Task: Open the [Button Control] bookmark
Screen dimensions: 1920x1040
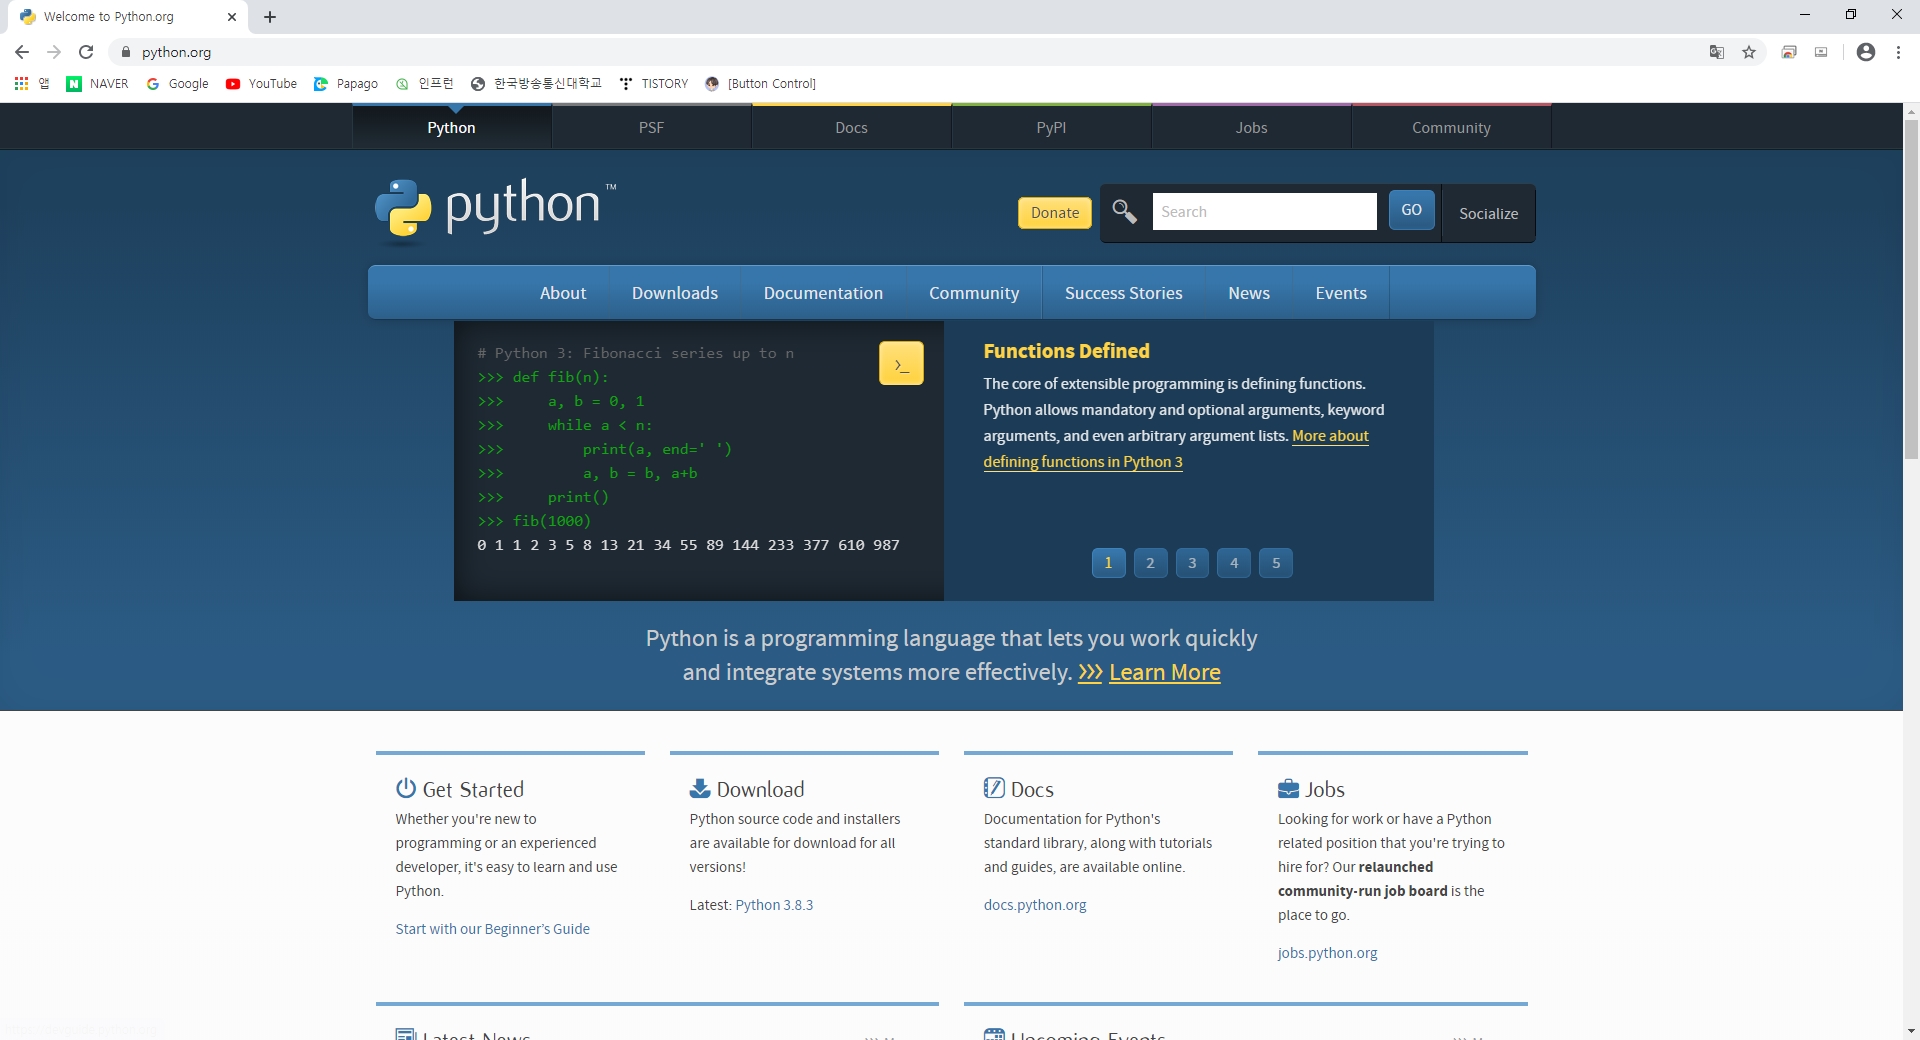Action: (x=761, y=84)
